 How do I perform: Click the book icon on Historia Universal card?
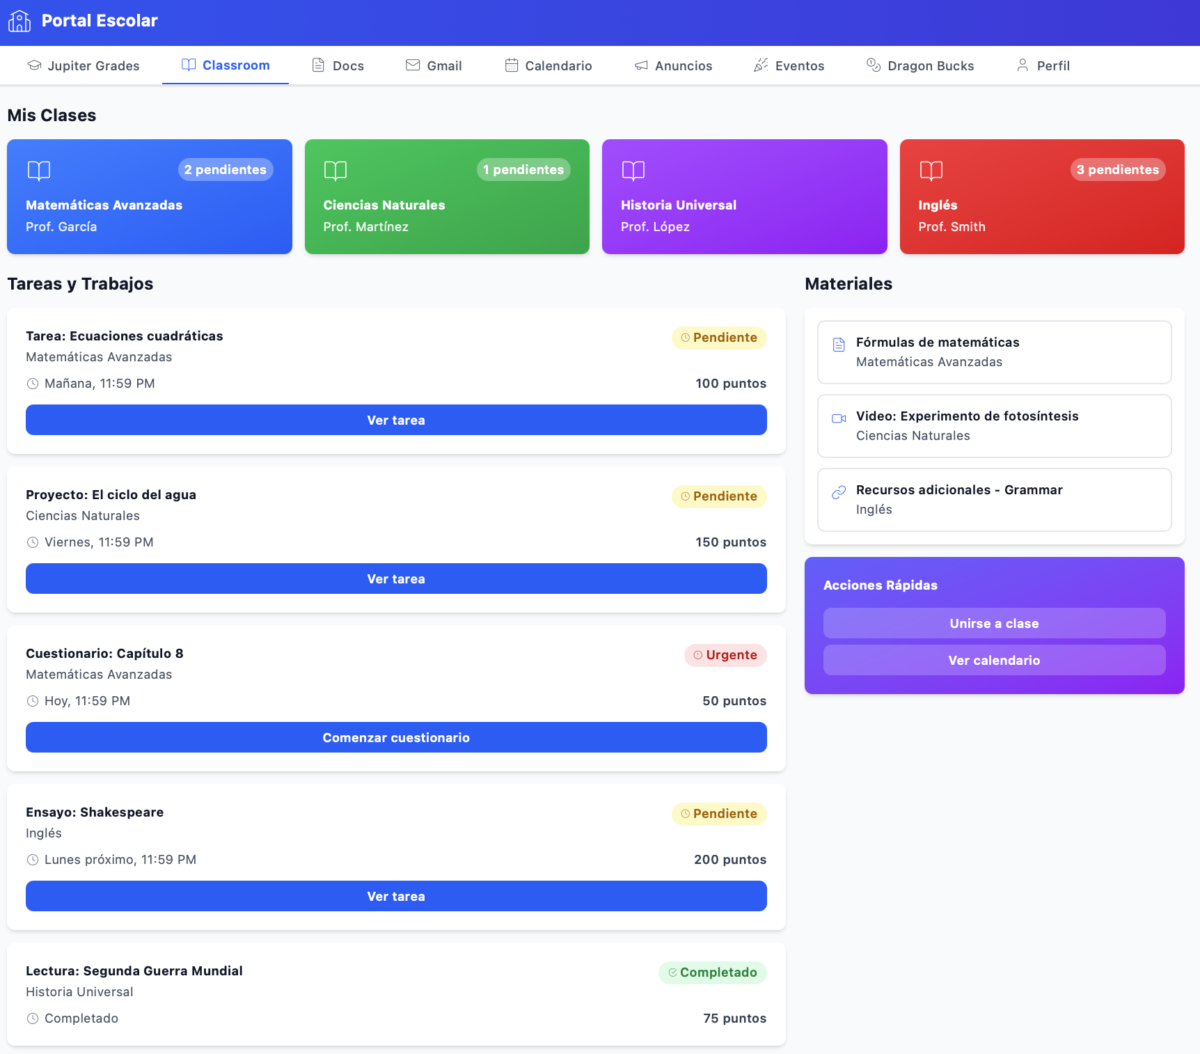click(x=633, y=170)
